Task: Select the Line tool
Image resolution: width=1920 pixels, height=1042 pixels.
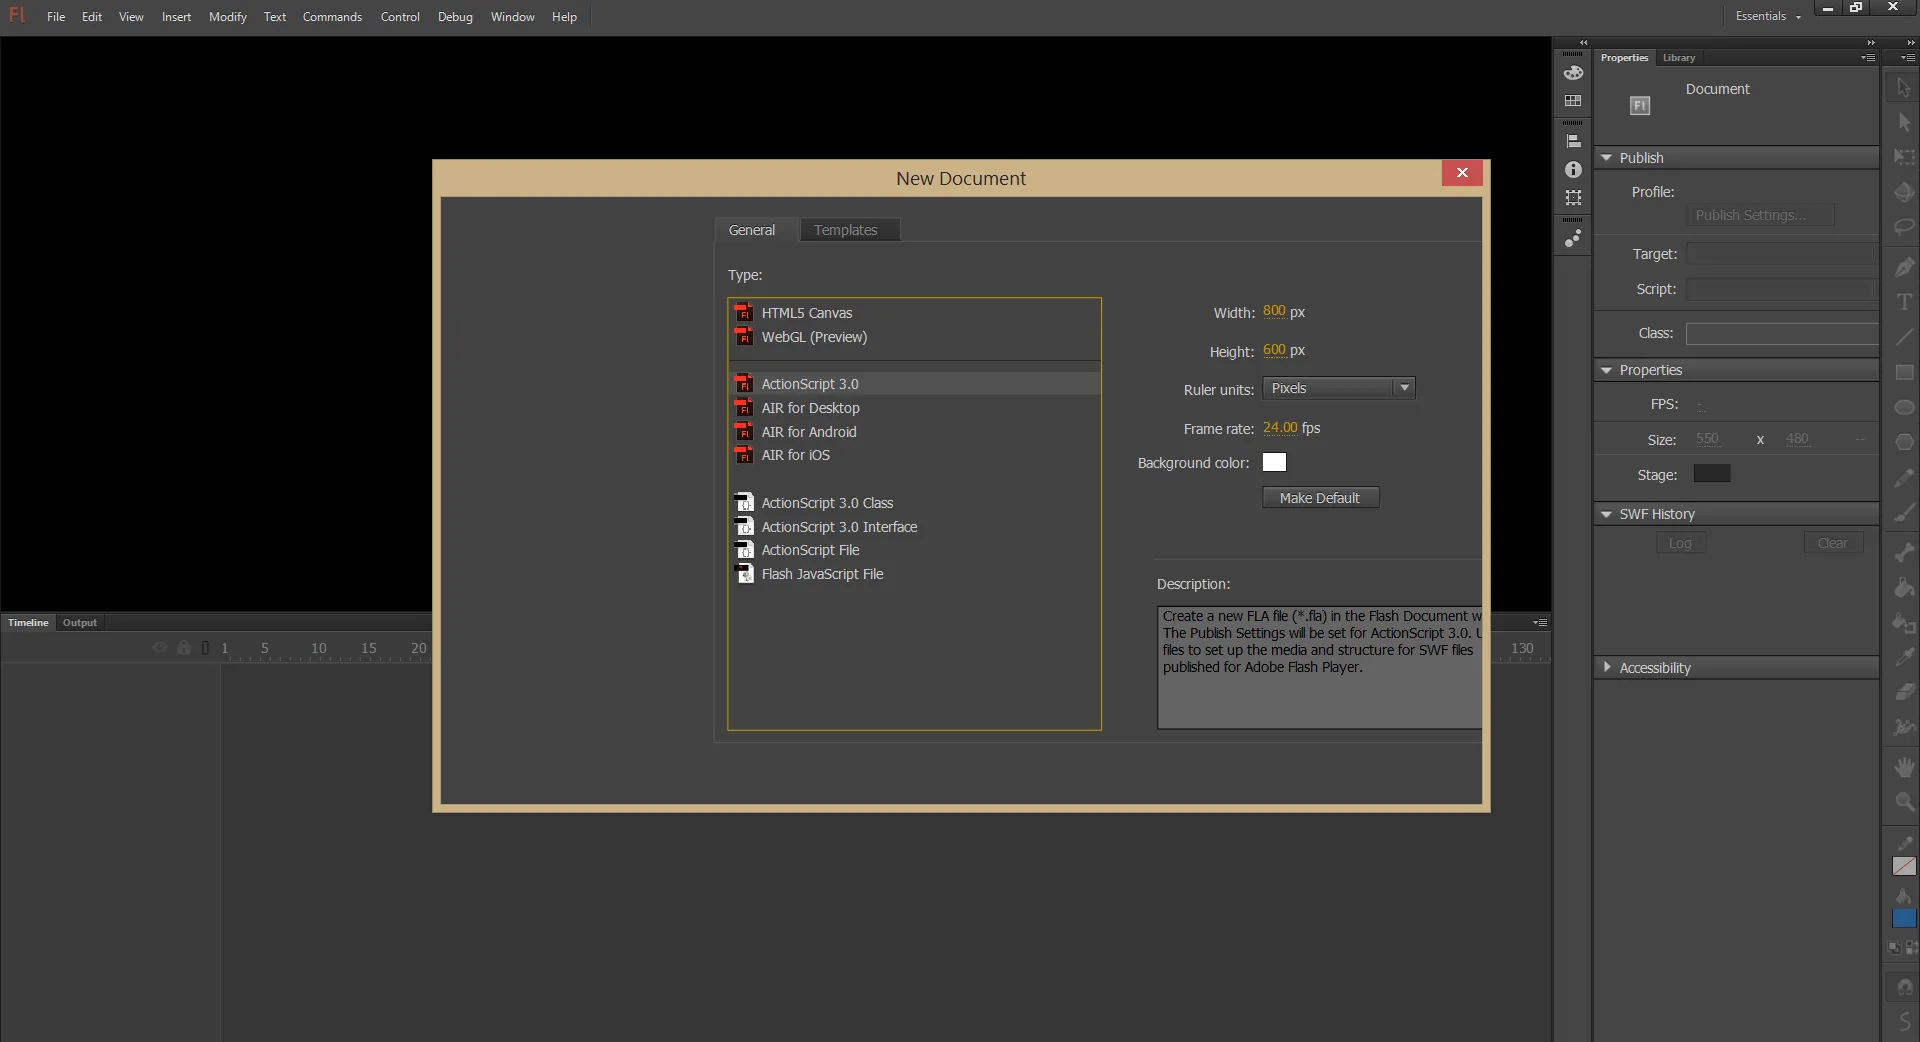Action: click(x=1904, y=337)
